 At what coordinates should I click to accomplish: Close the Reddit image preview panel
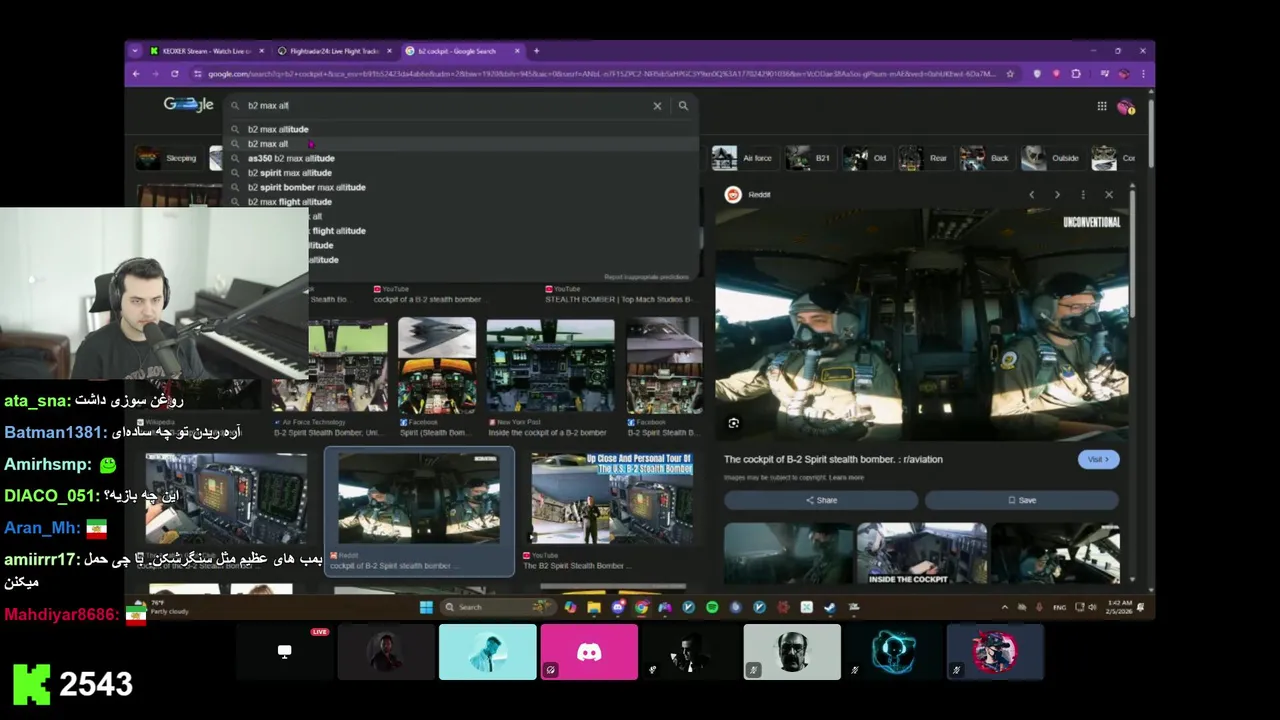1109,195
